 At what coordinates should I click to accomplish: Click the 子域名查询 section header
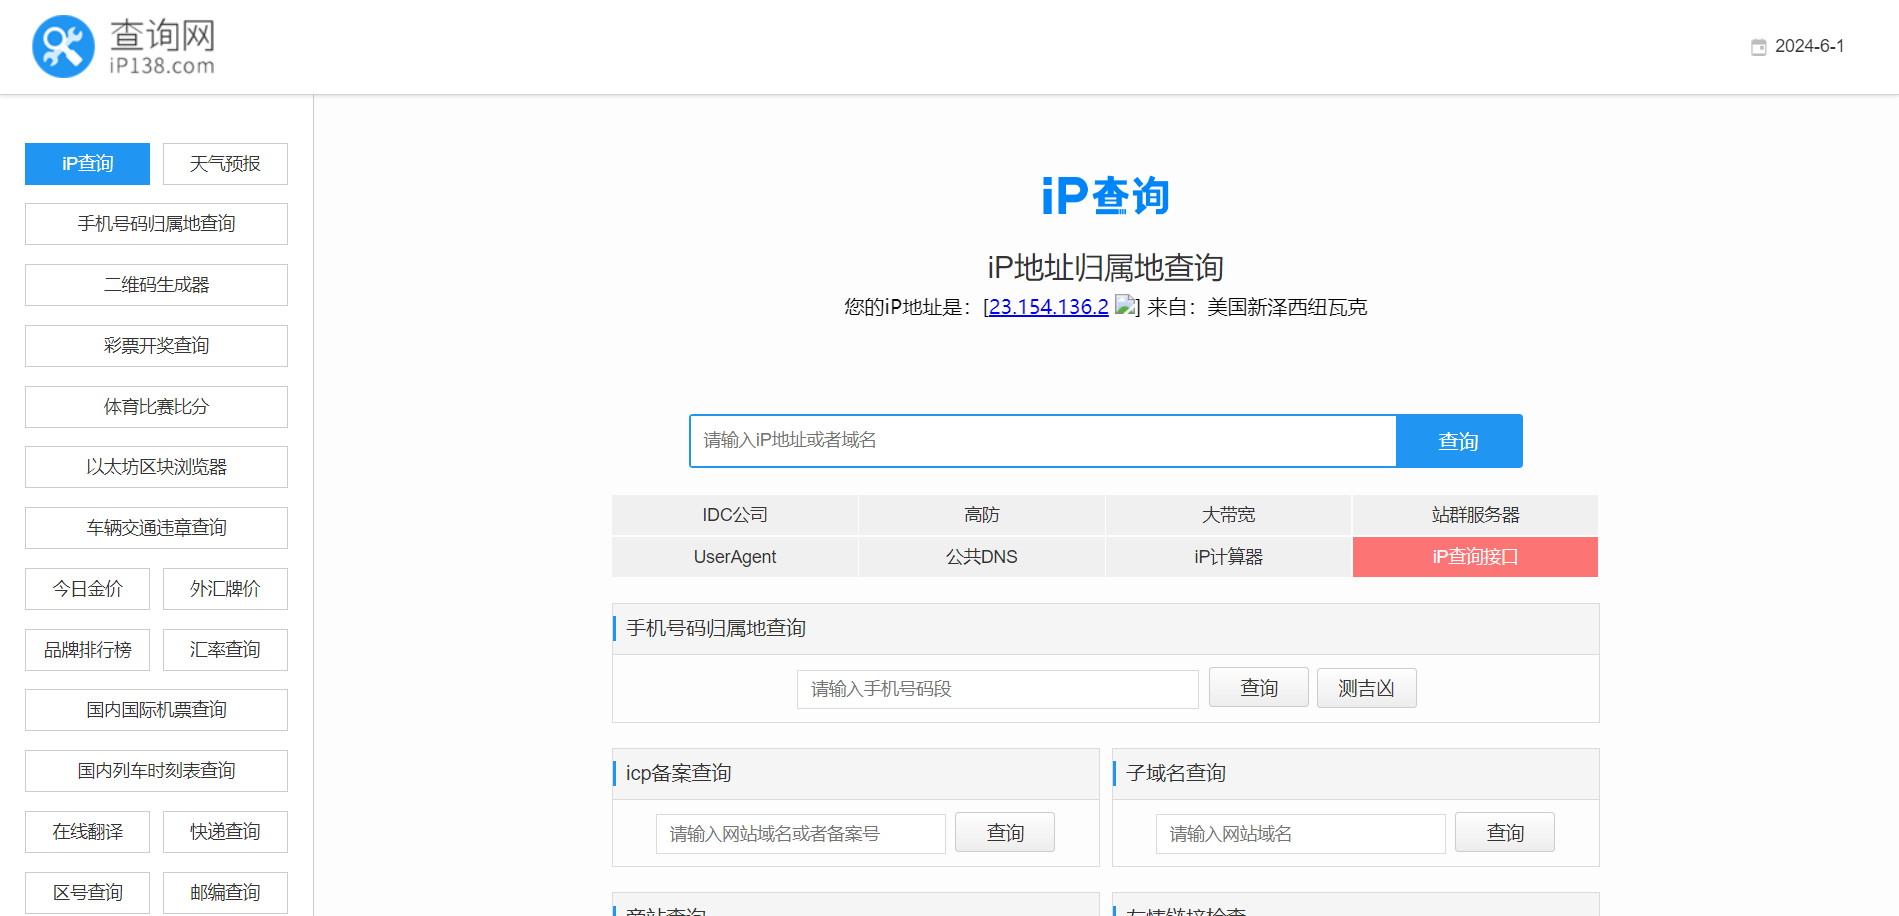click(1176, 773)
